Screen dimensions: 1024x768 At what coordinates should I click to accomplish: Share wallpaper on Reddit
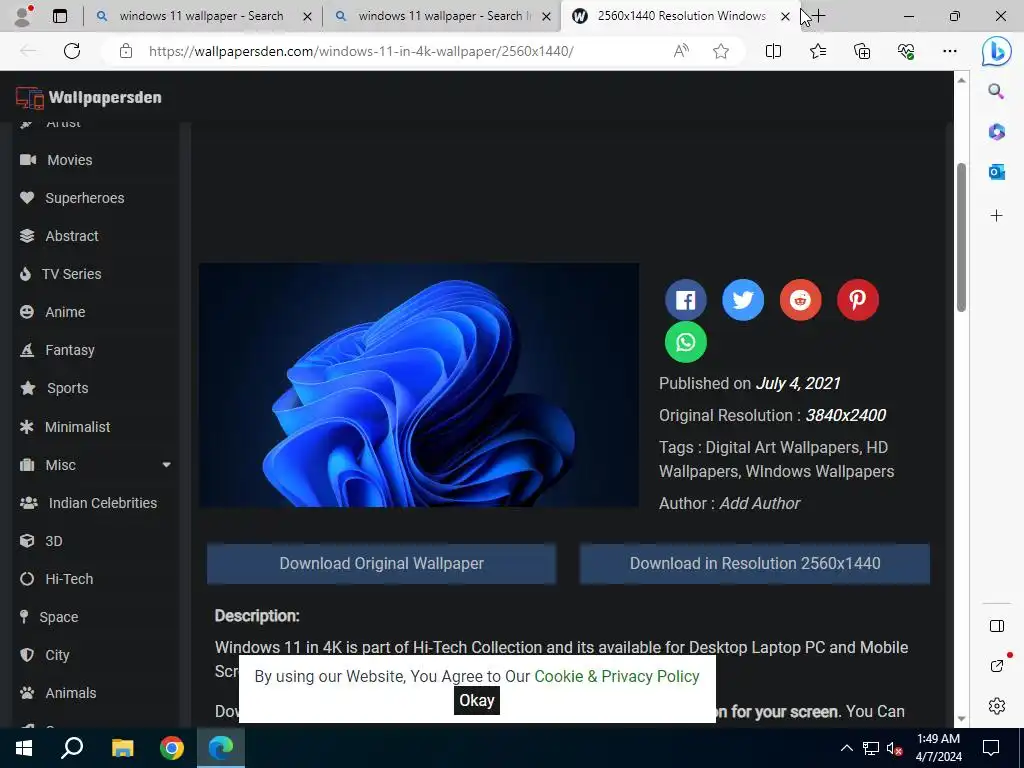[800, 300]
